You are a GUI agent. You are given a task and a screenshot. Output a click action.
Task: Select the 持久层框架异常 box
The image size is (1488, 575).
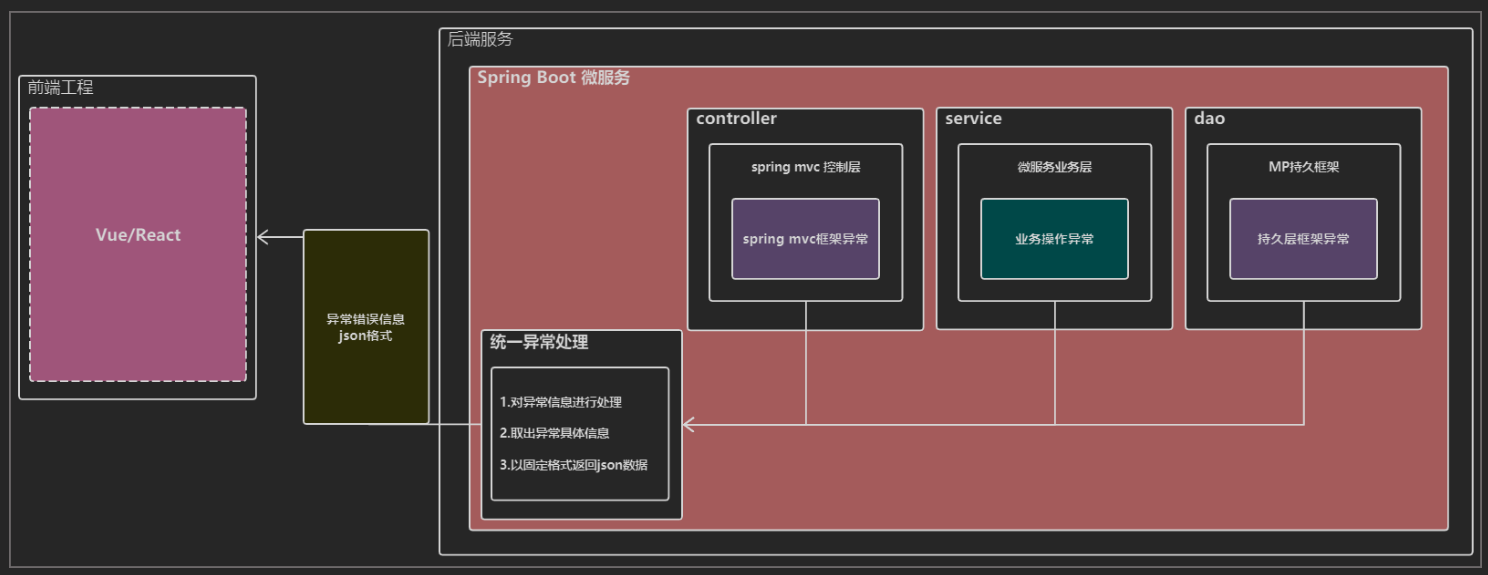[1303, 239]
